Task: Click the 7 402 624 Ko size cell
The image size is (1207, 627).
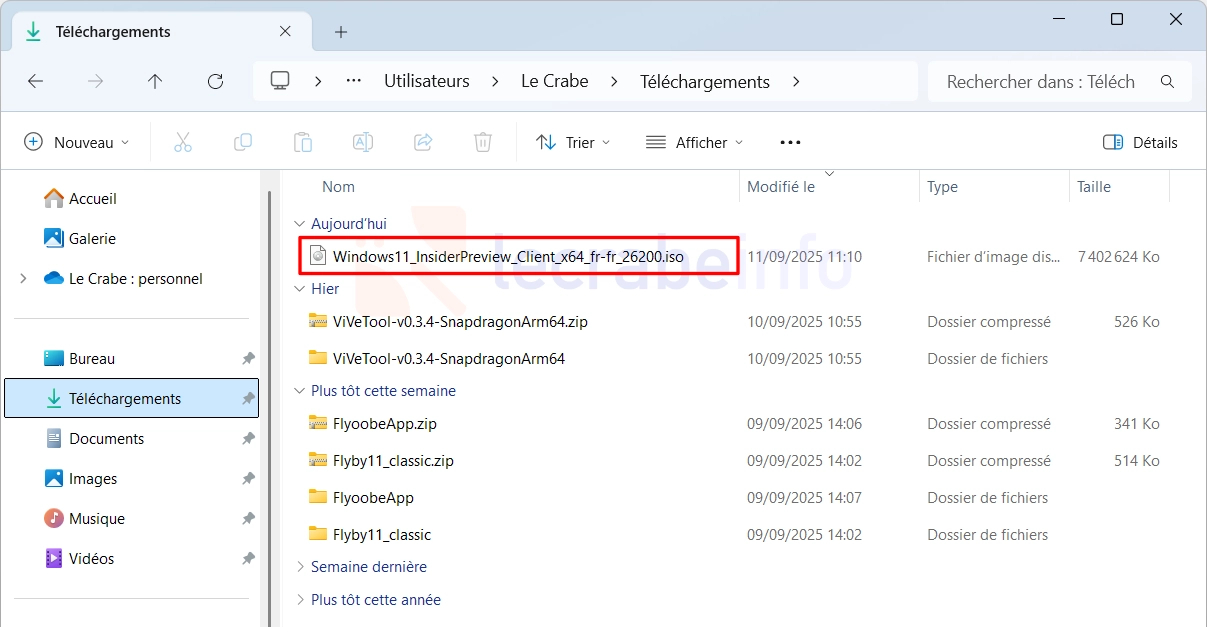Action: click(x=1118, y=257)
